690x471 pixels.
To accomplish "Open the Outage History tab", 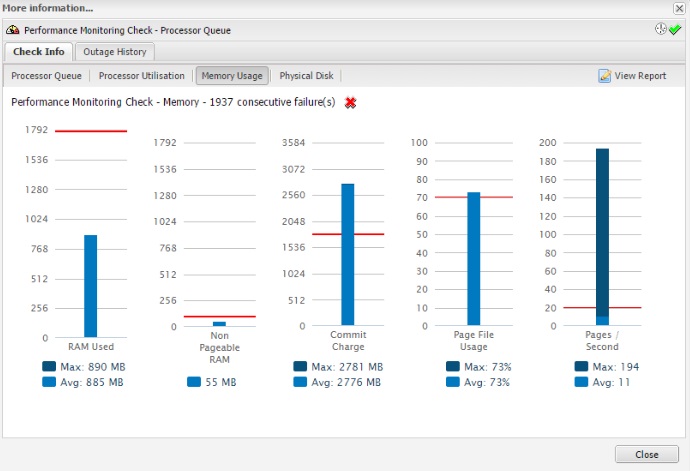I will tap(114, 52).
